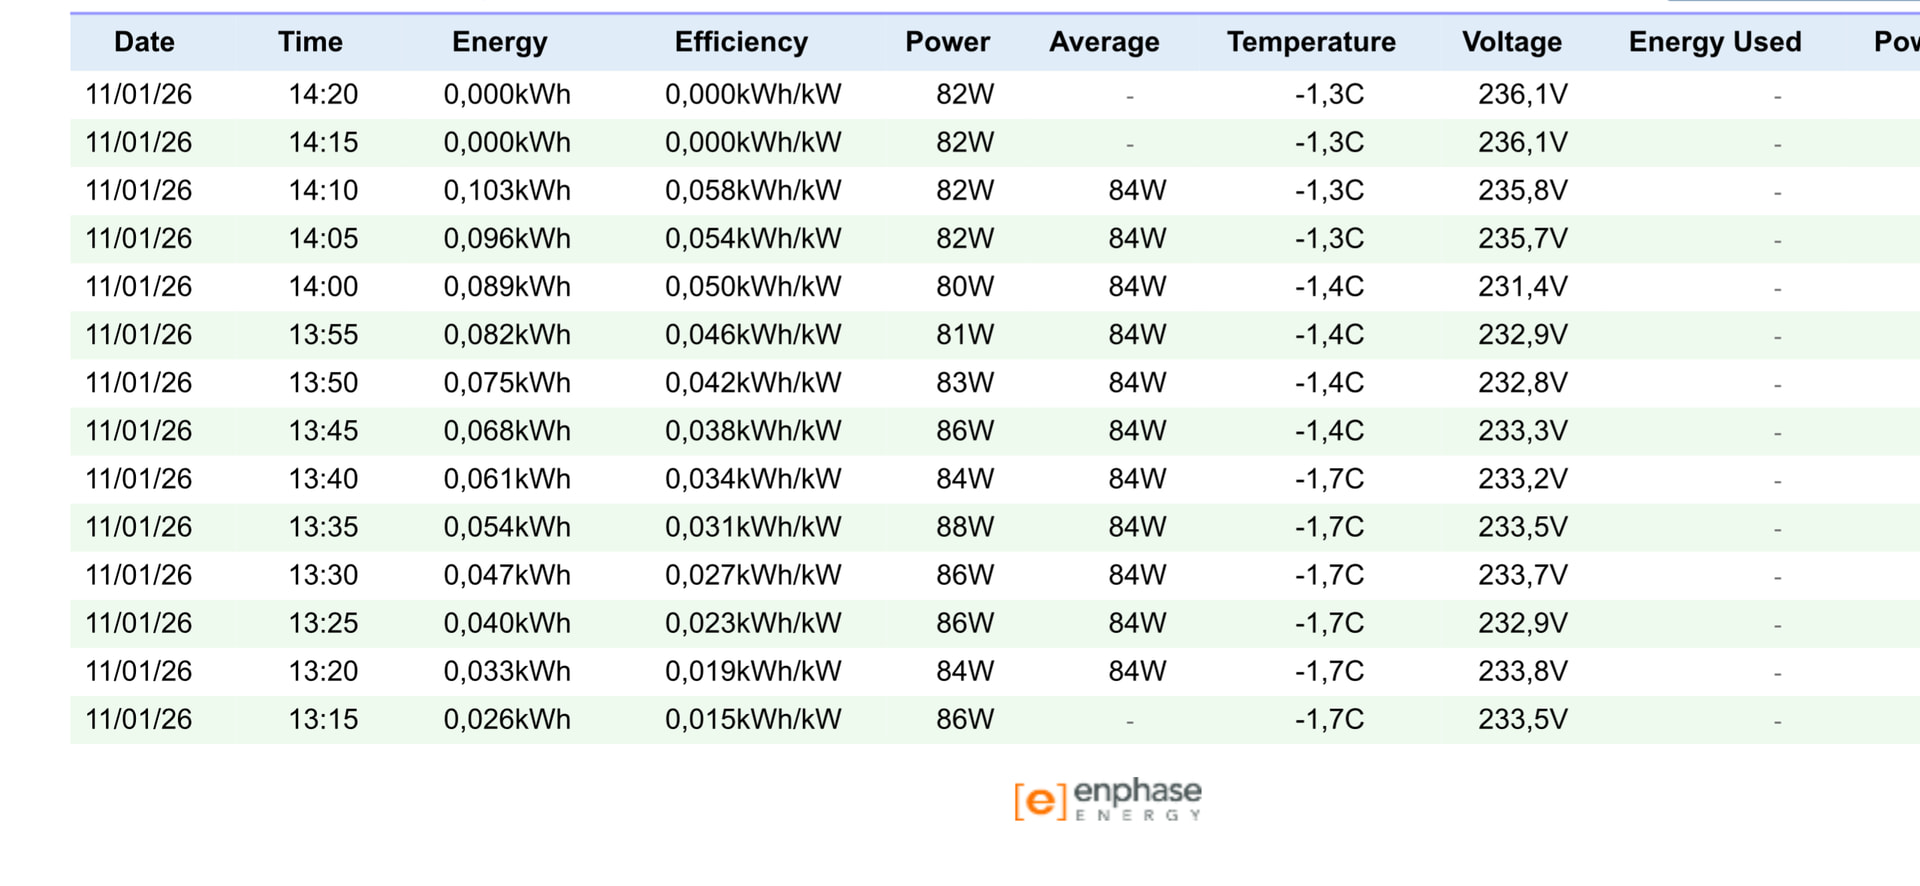Click the Temperature column header
Screen dimensions: 1920x886
click(x=1311, y=43)
